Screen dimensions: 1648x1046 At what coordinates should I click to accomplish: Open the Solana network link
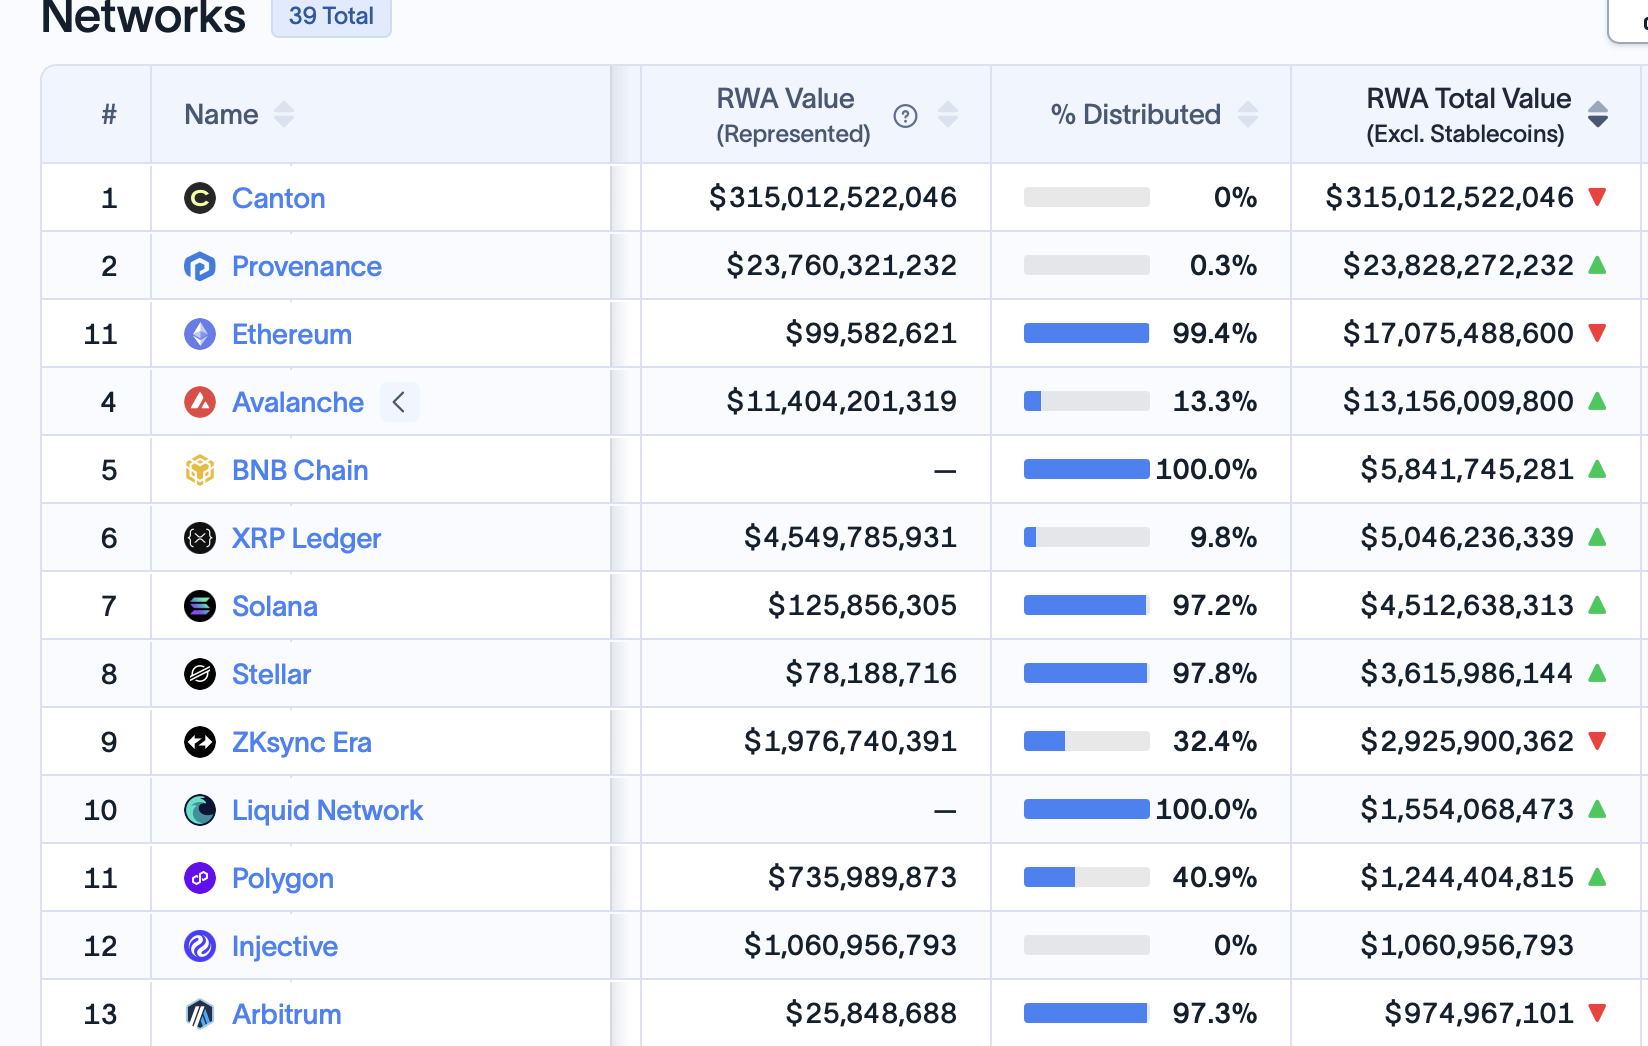click(275, 606)
